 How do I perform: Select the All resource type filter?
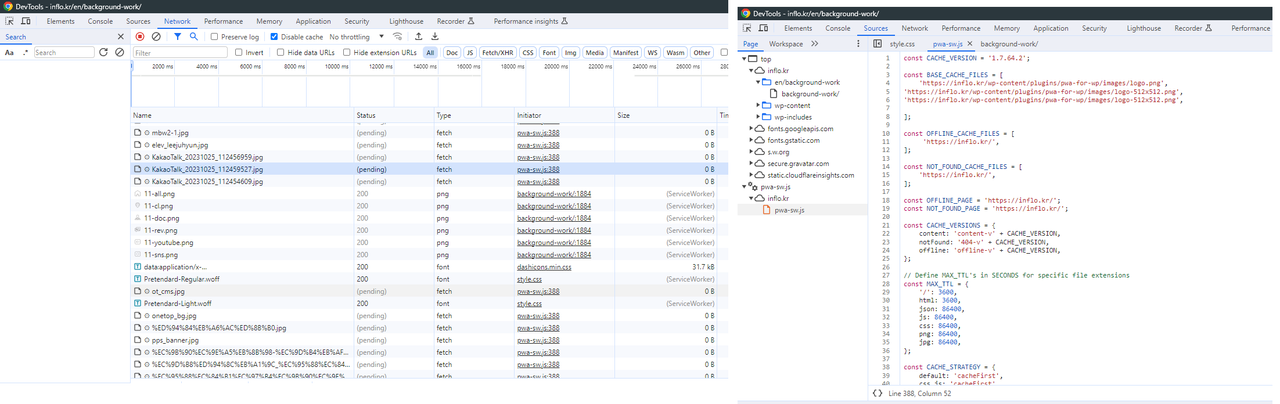(430, 52)
